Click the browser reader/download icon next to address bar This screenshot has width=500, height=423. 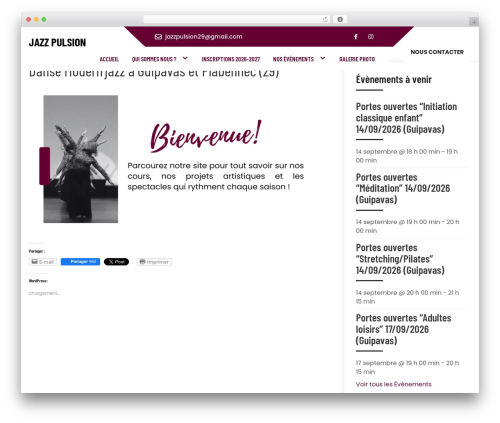(340, 19)
